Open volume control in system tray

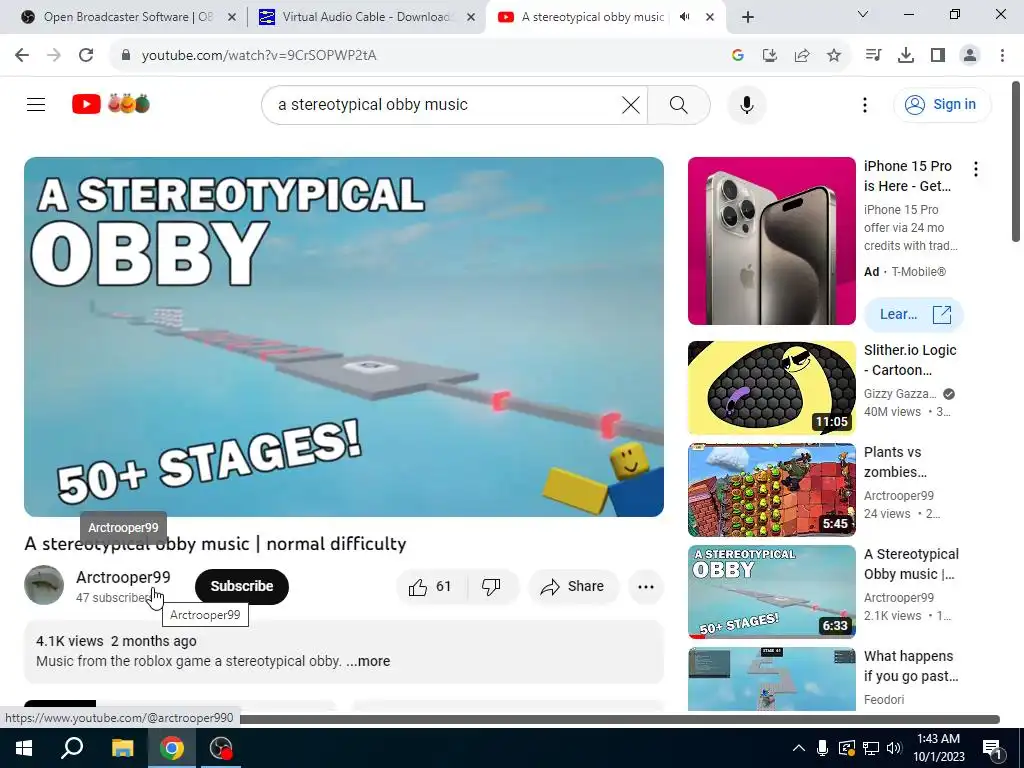(894, 748)
